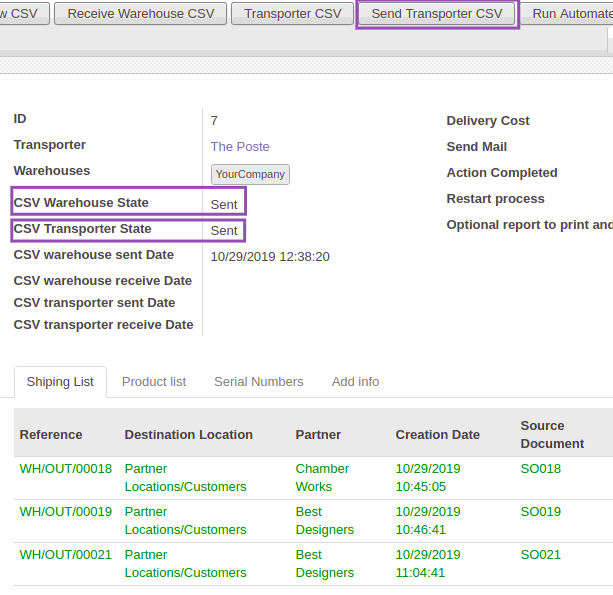Viewport: 613px width, 595px height.
Task: Click the Send Mail label
Action: (x=477, y=147)
